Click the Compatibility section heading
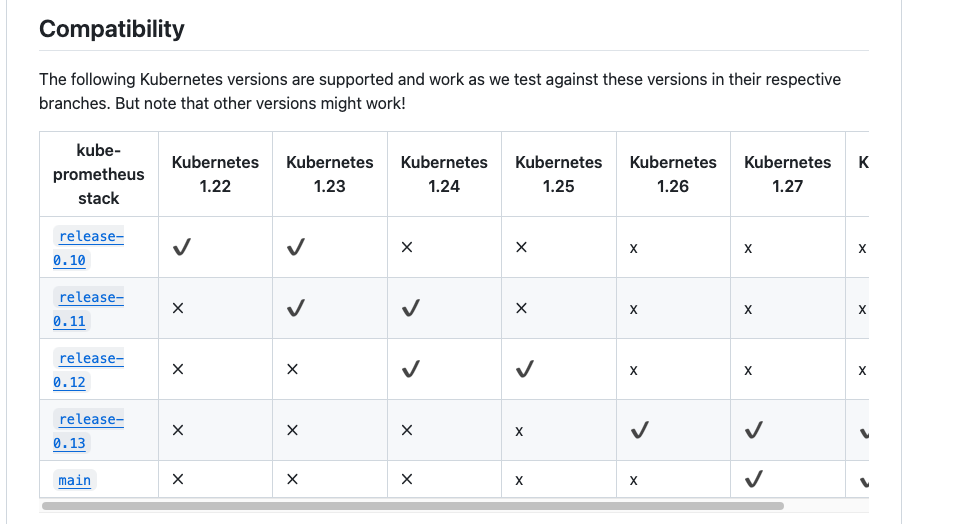The width and height of the screenshot is (964, 524). [x=112, y=29]
